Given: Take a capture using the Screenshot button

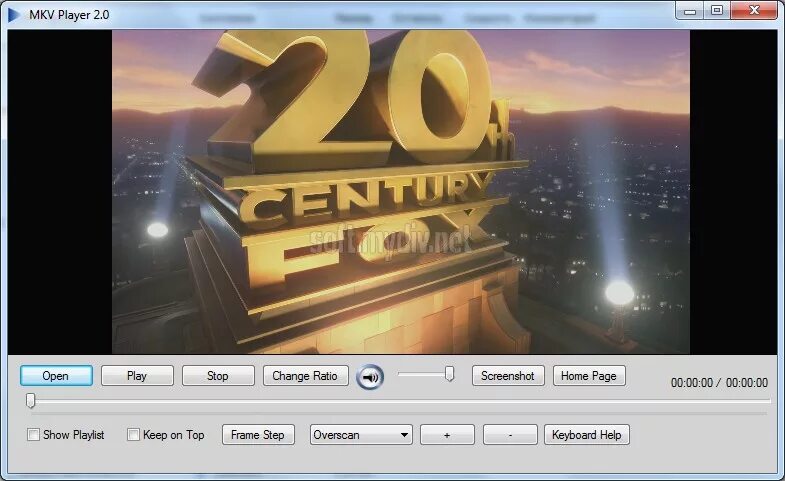Looking at the screenshot, I should click(508, 375).
